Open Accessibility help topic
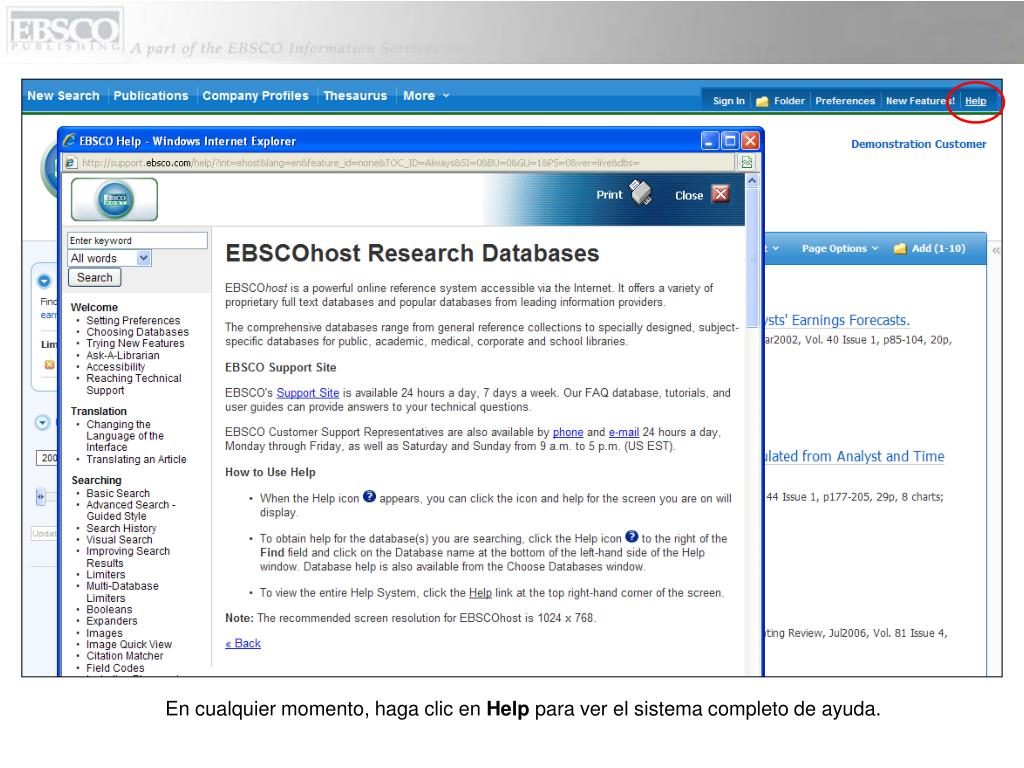This screenshot has height=768, width=1024. 116,366
